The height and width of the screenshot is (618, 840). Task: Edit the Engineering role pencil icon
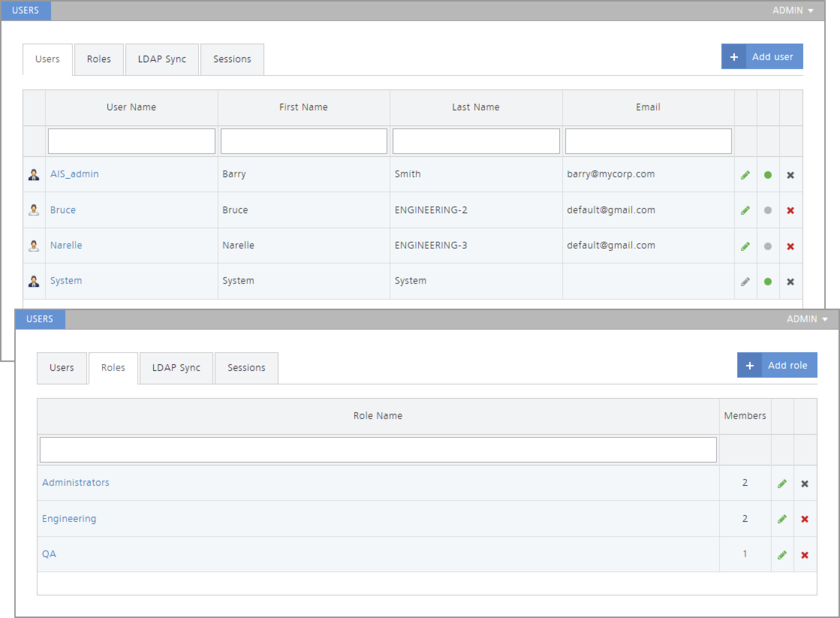[x=782, y=519]
